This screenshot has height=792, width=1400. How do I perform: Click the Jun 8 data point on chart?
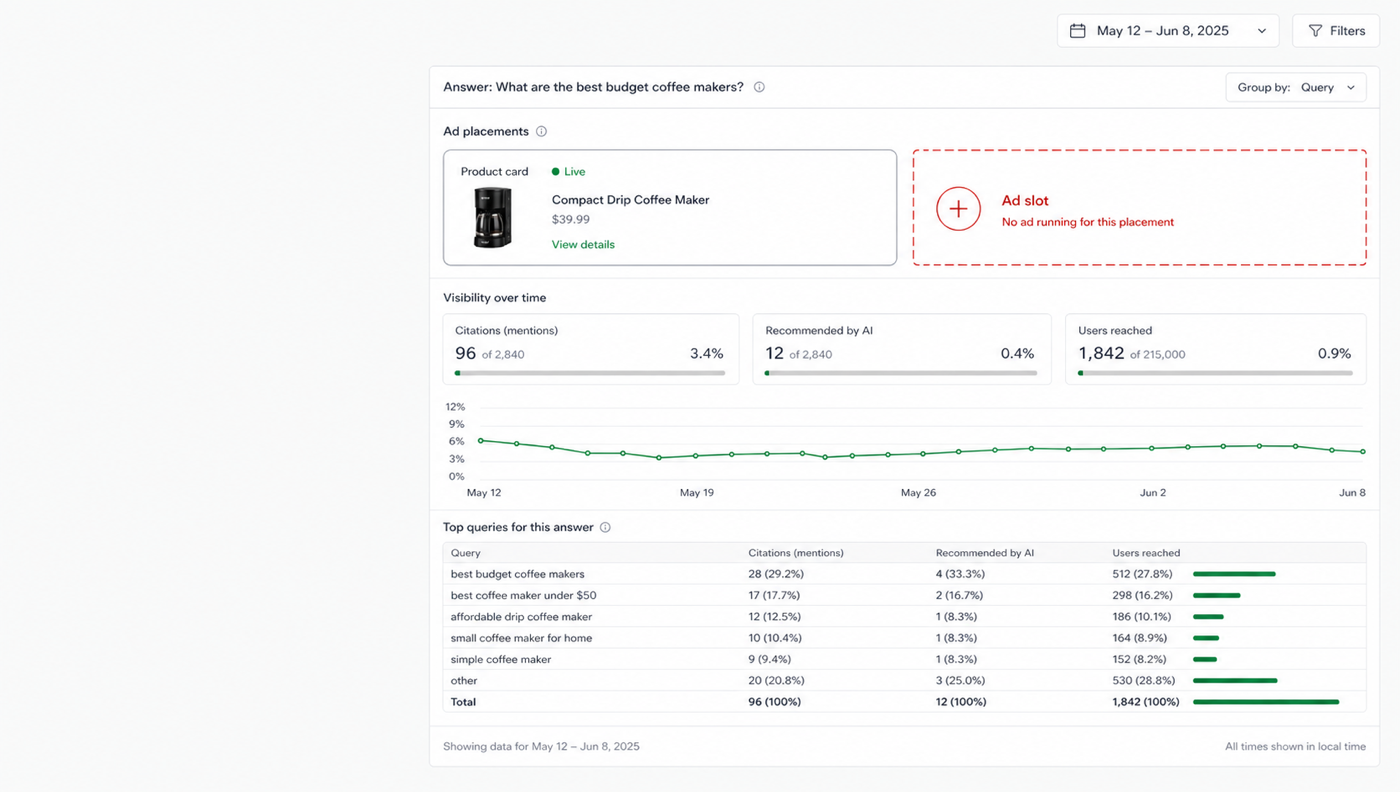tap(1363, 452)
